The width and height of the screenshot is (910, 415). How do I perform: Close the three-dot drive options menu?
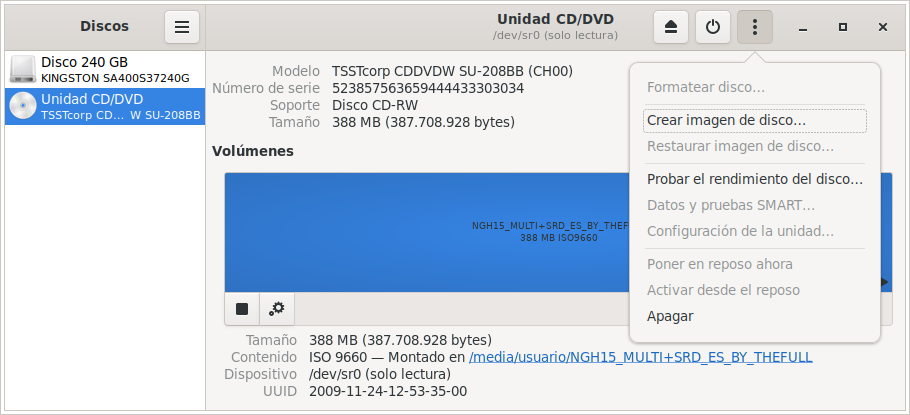754,27
